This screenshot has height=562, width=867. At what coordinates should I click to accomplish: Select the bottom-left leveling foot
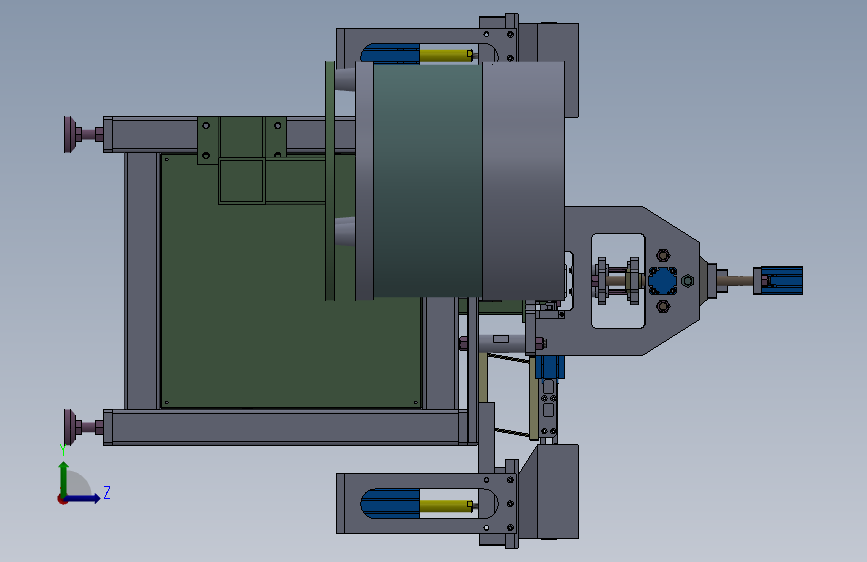[83, 427]
